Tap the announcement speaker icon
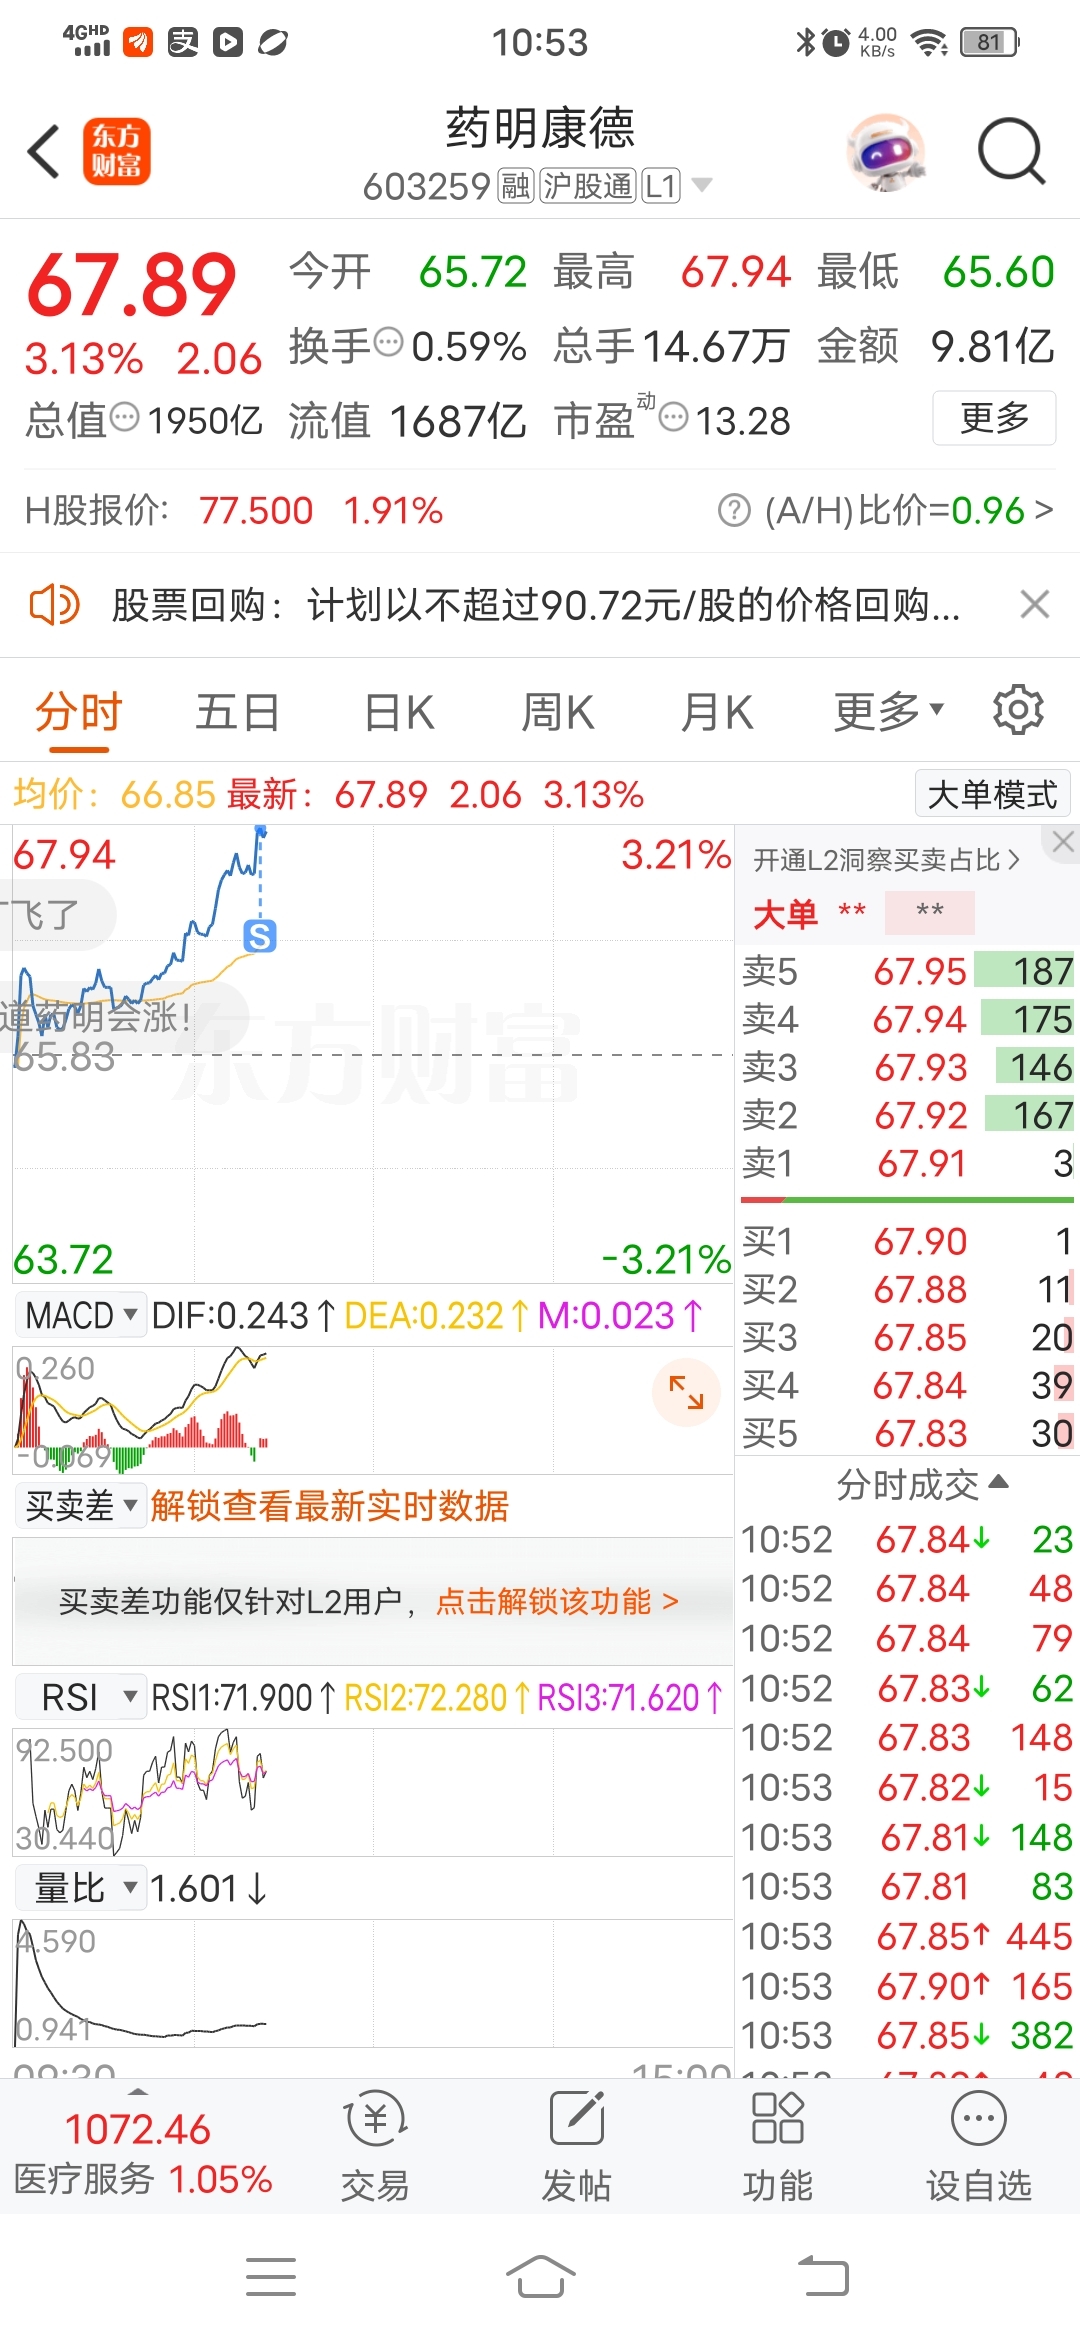Viewport: 1080px width, 2340px height. [54, 605]
